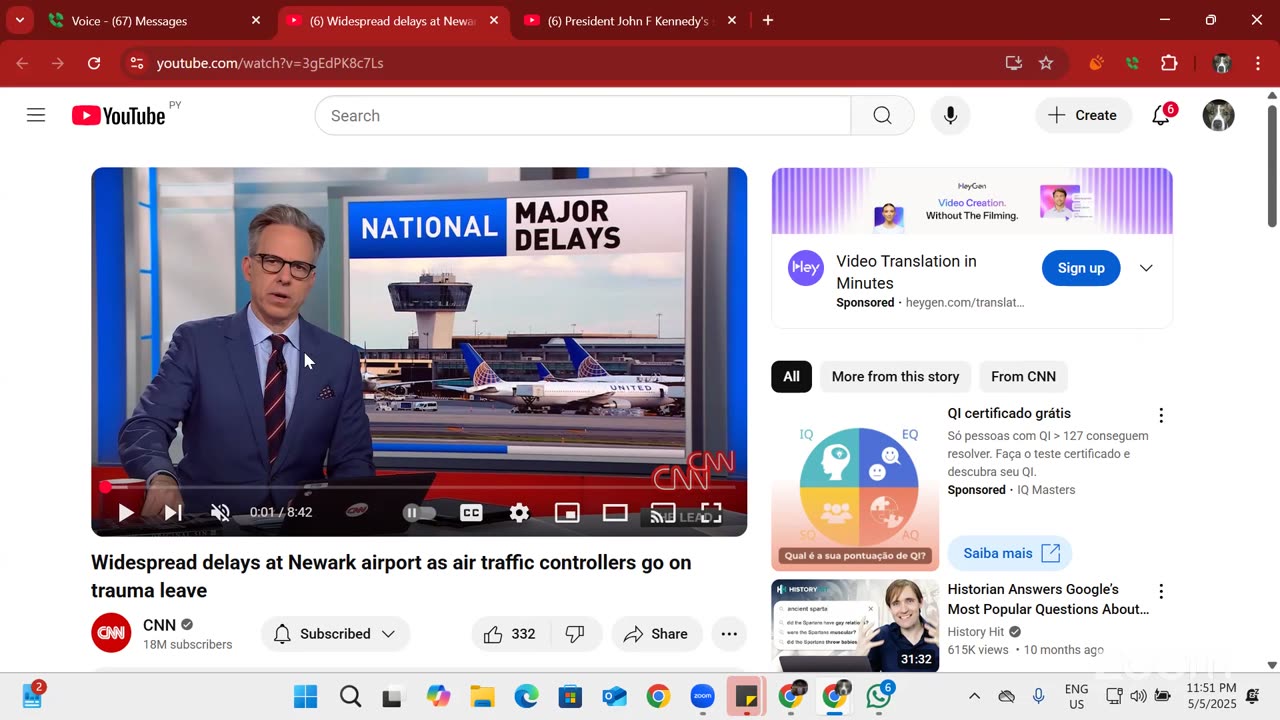This screenshot has width=1280, height=720.
Task: Open options for QI certificado ad
Action: pyautogui.click(x=1161, y=415)
